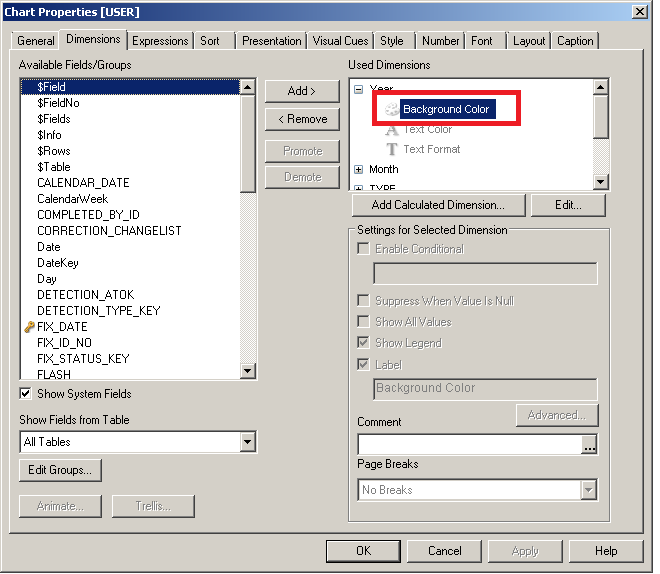This screenshot has width=660, height=574.
Task: Select DateKey field
Action: [x=130, y=263]
